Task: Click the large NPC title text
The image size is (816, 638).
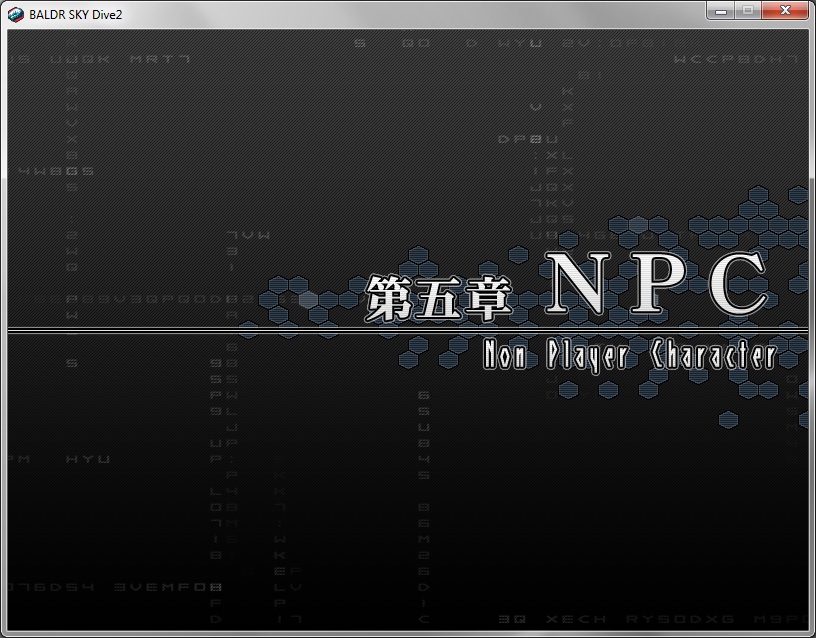Action: pyautogui.click(x=657, y=283)
